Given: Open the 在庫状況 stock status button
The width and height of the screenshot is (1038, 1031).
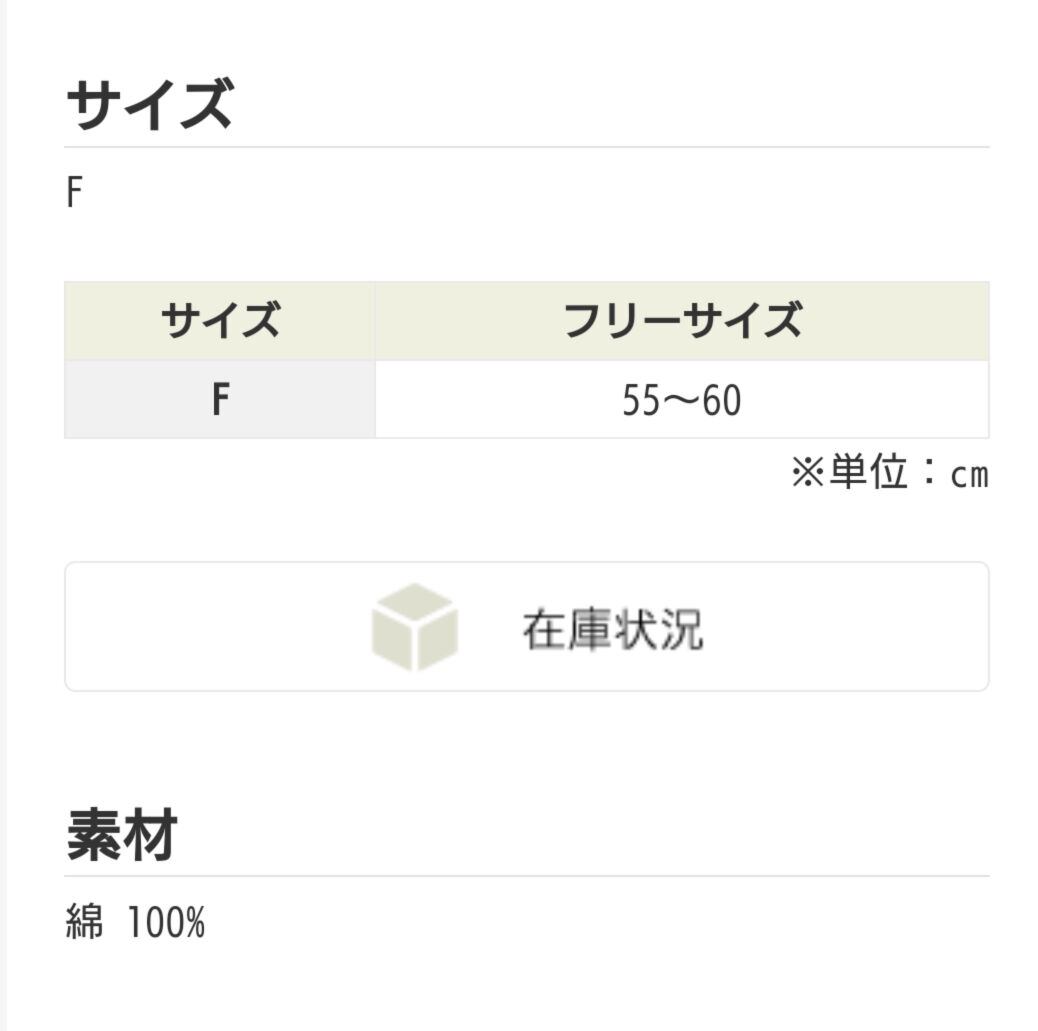Looking at the screenshot, I should [527, 626].
